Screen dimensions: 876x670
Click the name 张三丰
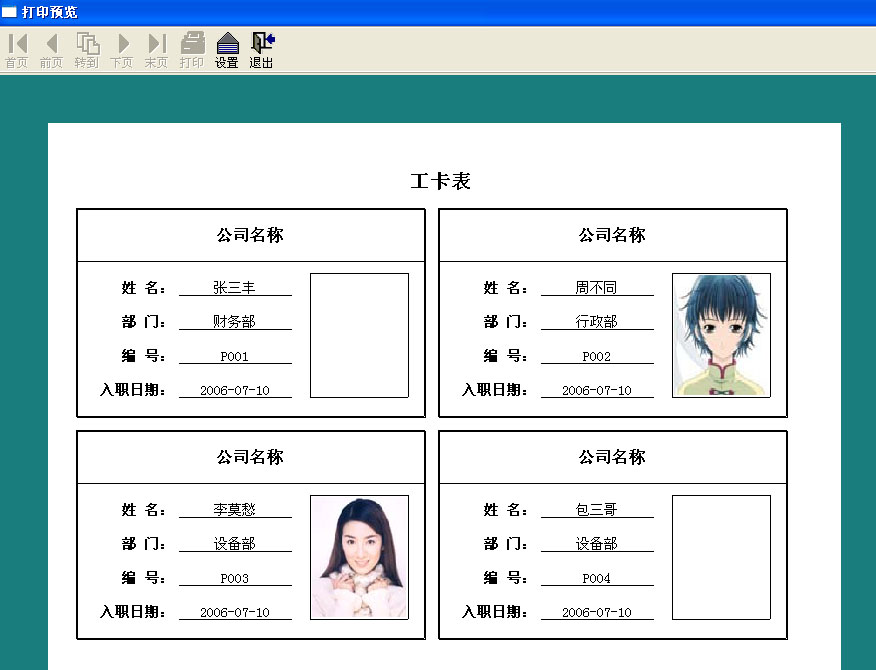pyautogui.click(x=234, y=287)
